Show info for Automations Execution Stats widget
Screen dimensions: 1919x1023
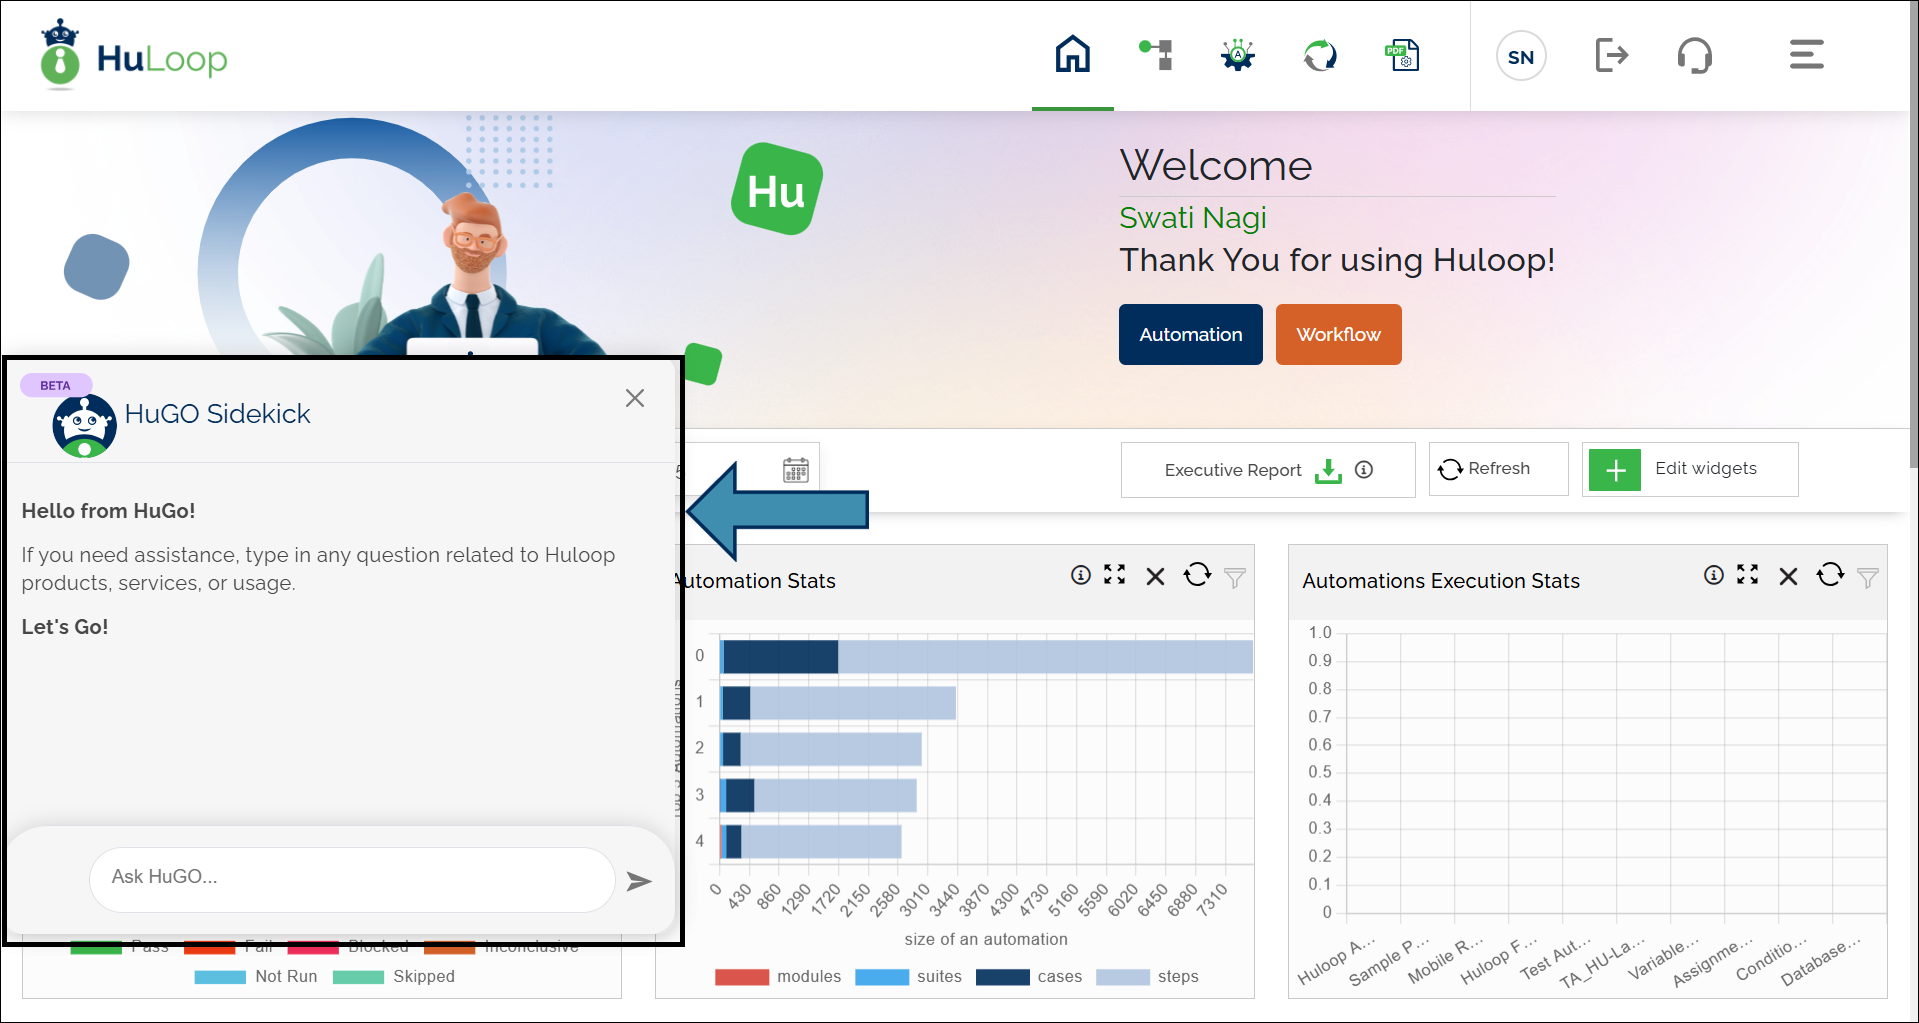(x=1714, y=575)
